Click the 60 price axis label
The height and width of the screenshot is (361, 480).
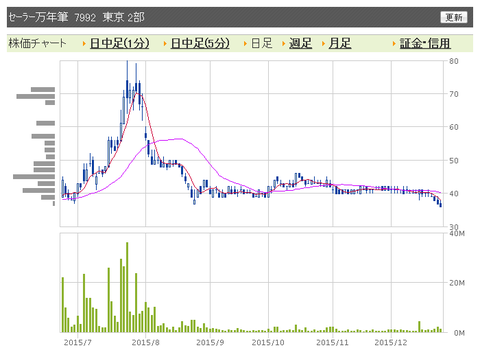tap(454, 127)
